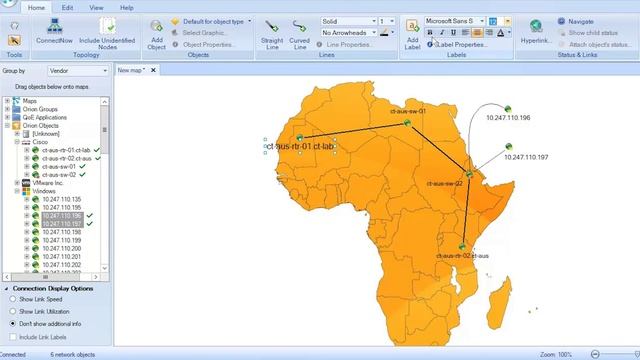
Task: Select Don't show additional info option
Action: pyautogui.click(x=13, y=324)
